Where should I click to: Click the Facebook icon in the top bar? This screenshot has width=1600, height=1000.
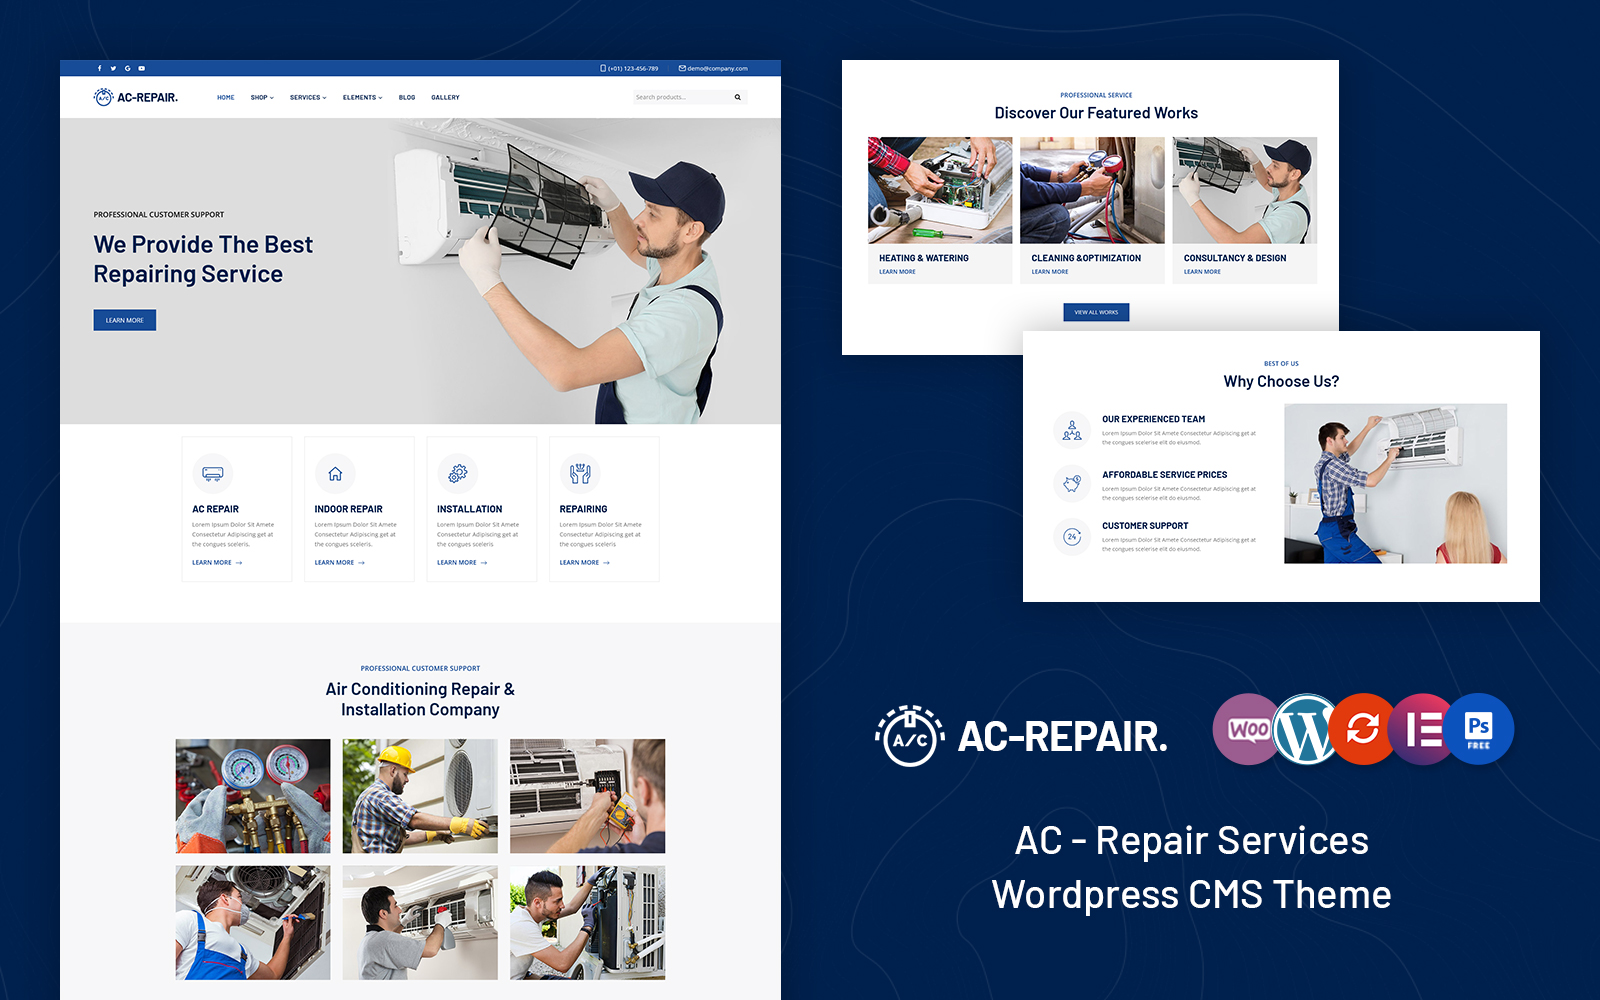click(100, 68)
